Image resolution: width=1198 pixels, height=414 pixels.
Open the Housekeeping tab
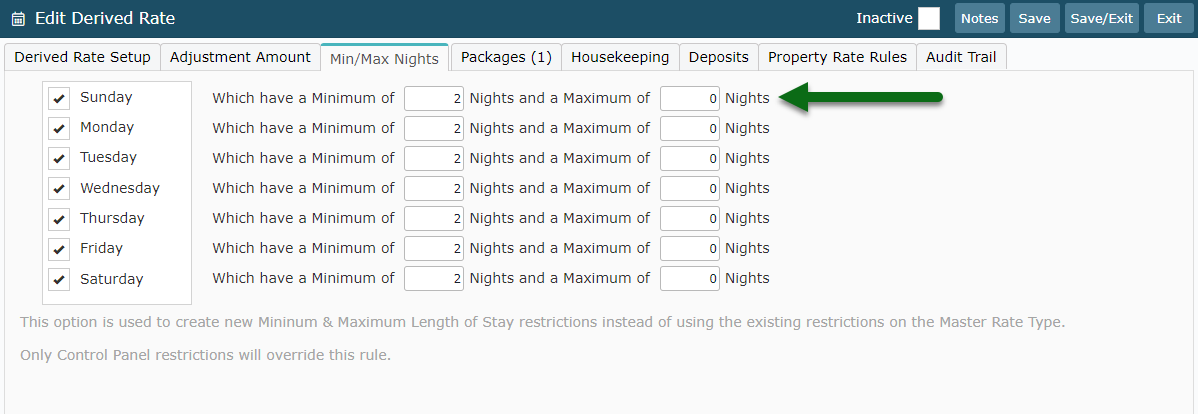point(620,57)
